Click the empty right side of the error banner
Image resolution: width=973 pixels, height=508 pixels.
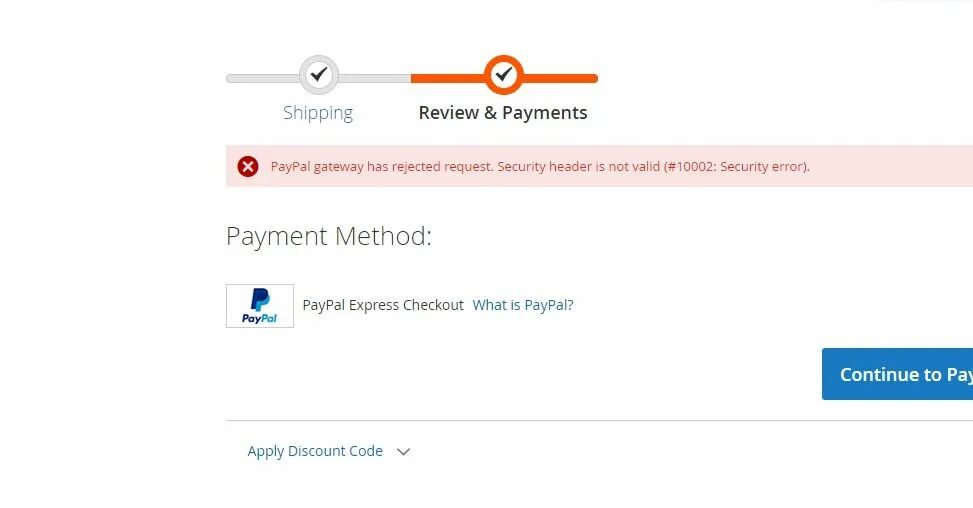(891, 166)
